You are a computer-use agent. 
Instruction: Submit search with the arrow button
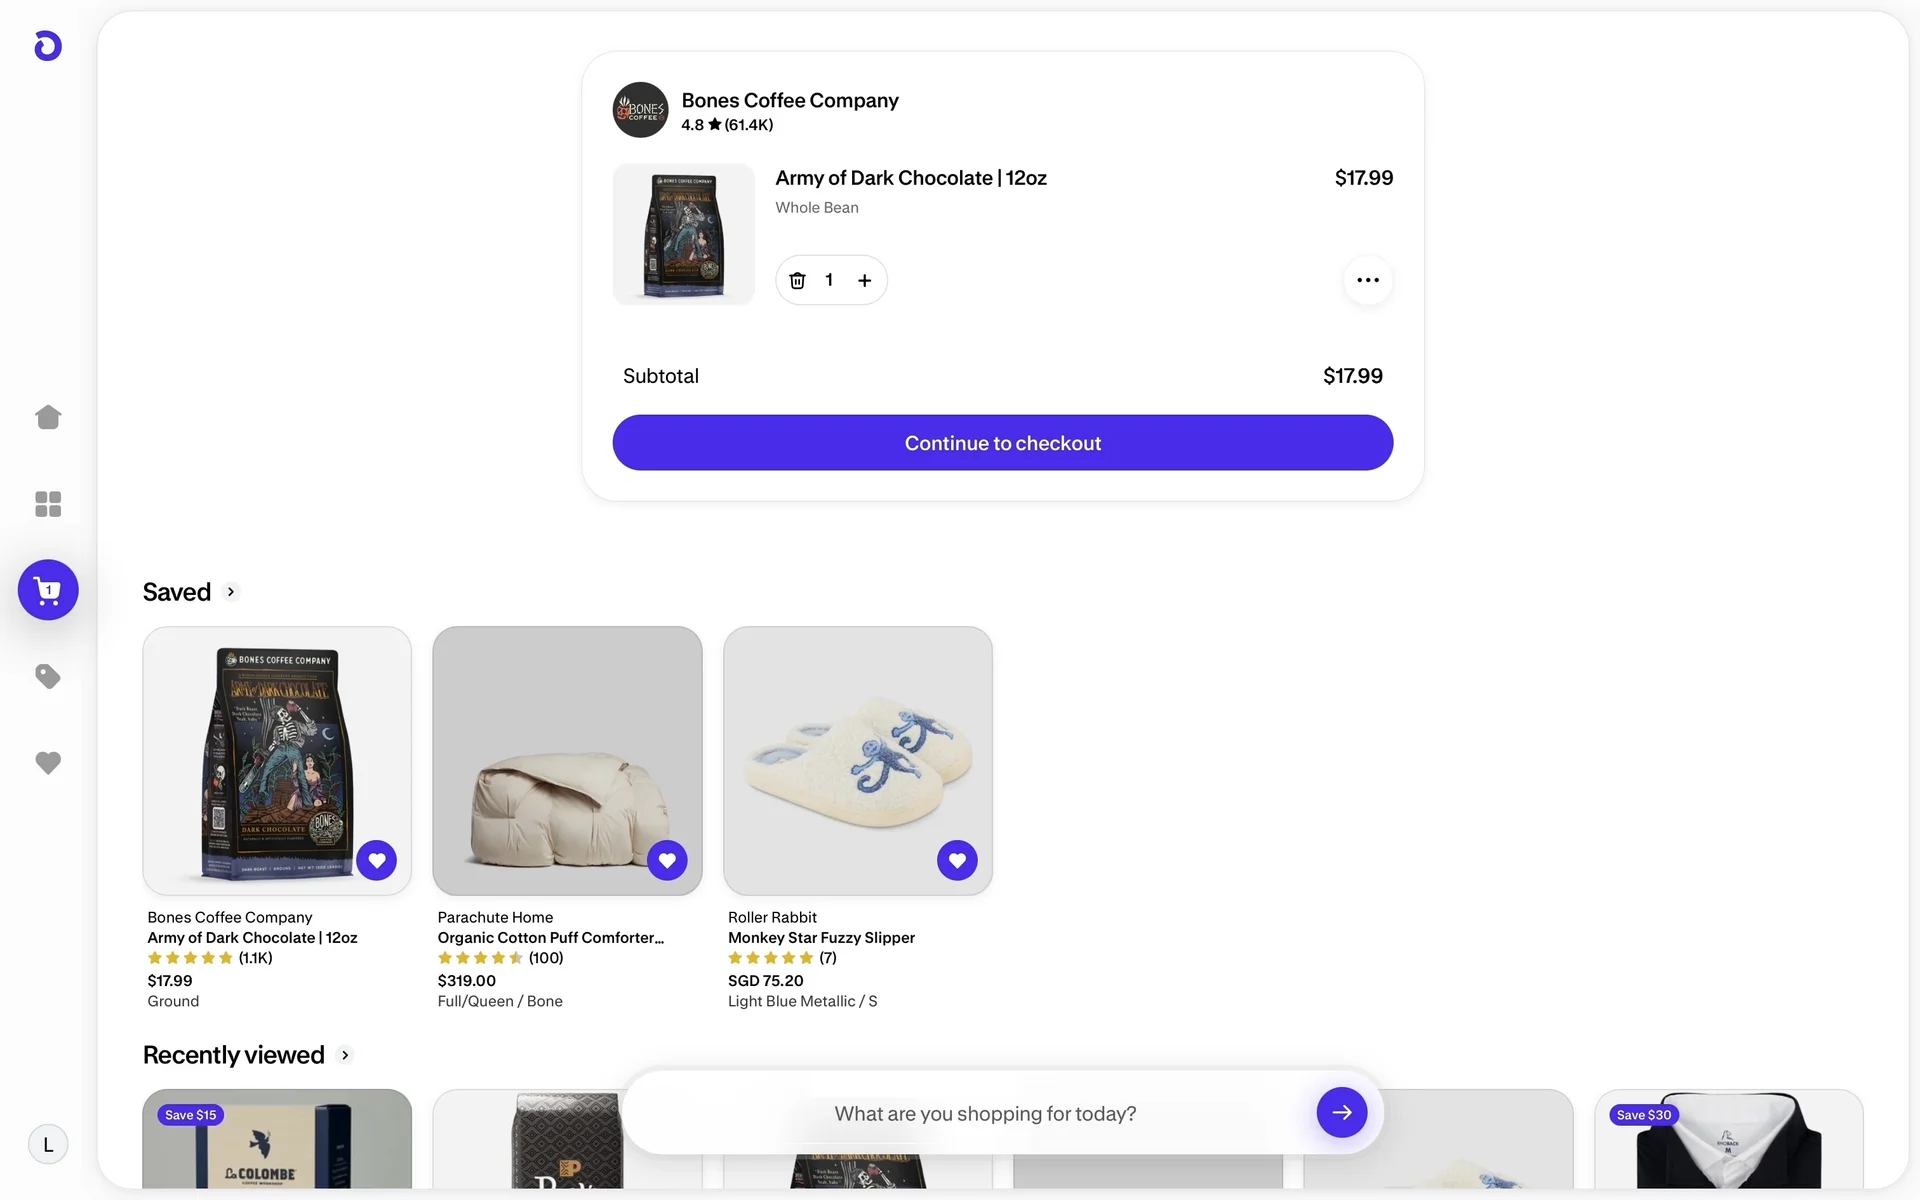click(1341, 1112)
